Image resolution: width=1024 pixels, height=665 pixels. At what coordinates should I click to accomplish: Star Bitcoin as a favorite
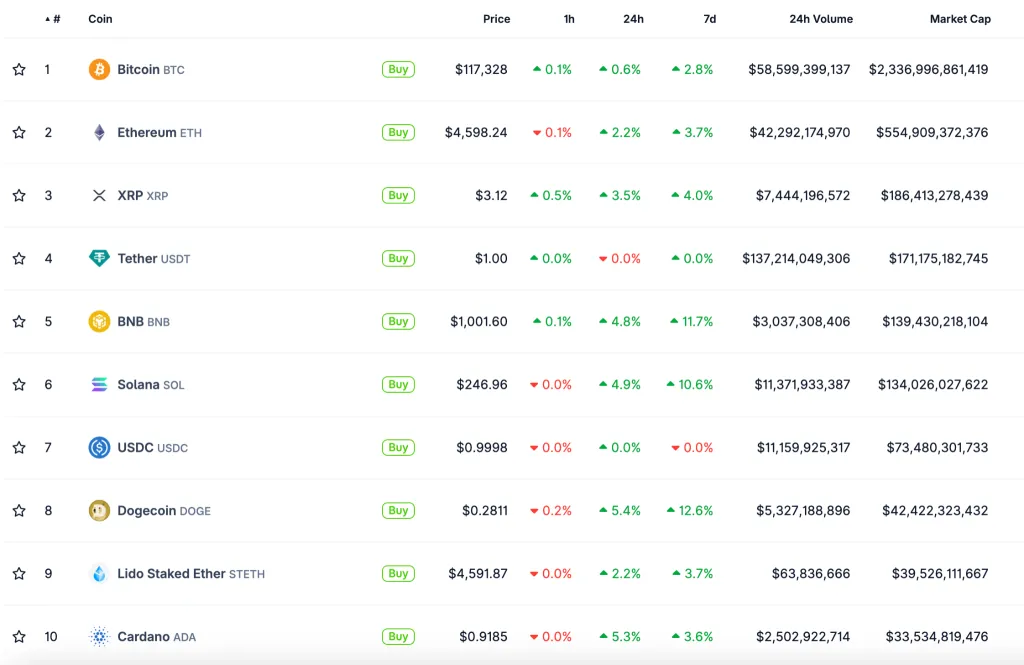[19, 70]
